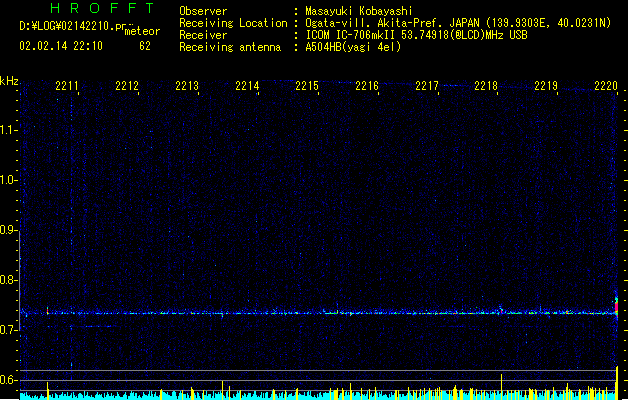Click the 2217 time marker
This screenshot has width=629, height=400.
[427, 86]
